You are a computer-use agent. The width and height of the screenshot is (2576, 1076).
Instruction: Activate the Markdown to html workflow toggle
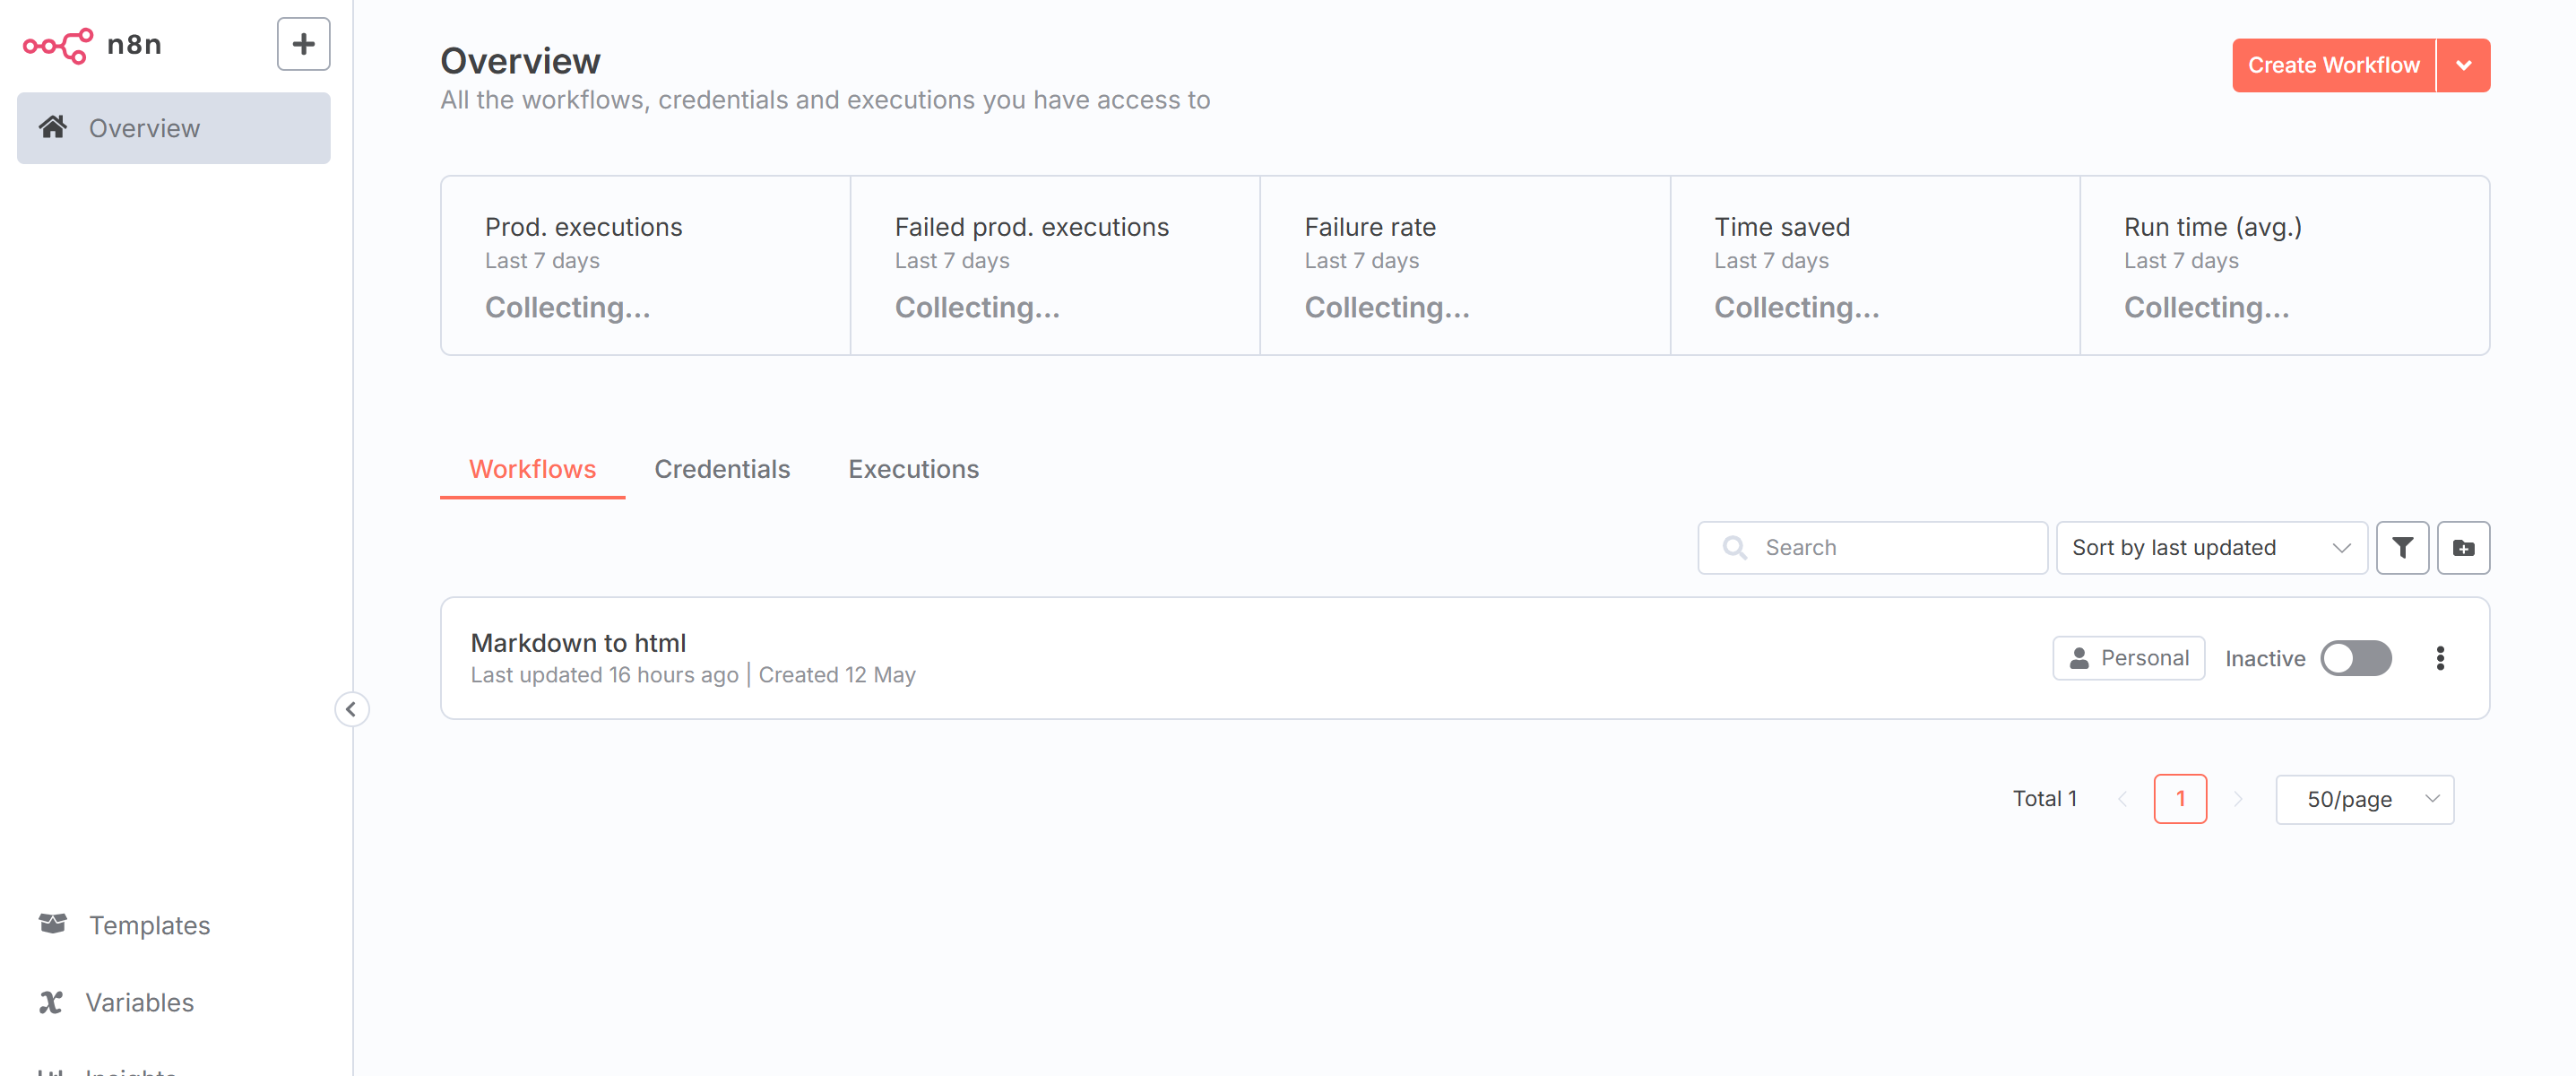point(2355,658)
